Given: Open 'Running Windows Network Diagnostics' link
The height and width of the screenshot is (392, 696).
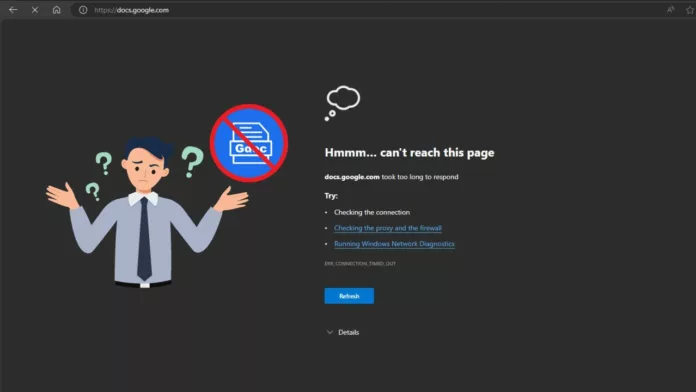Looking at the screenshot, I should click(x=394, y=244).
